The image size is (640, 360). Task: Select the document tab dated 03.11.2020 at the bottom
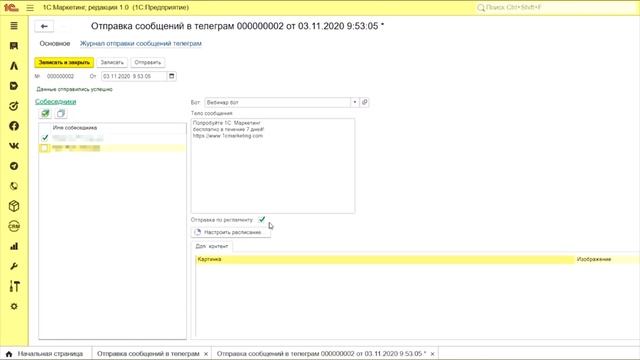321,354
